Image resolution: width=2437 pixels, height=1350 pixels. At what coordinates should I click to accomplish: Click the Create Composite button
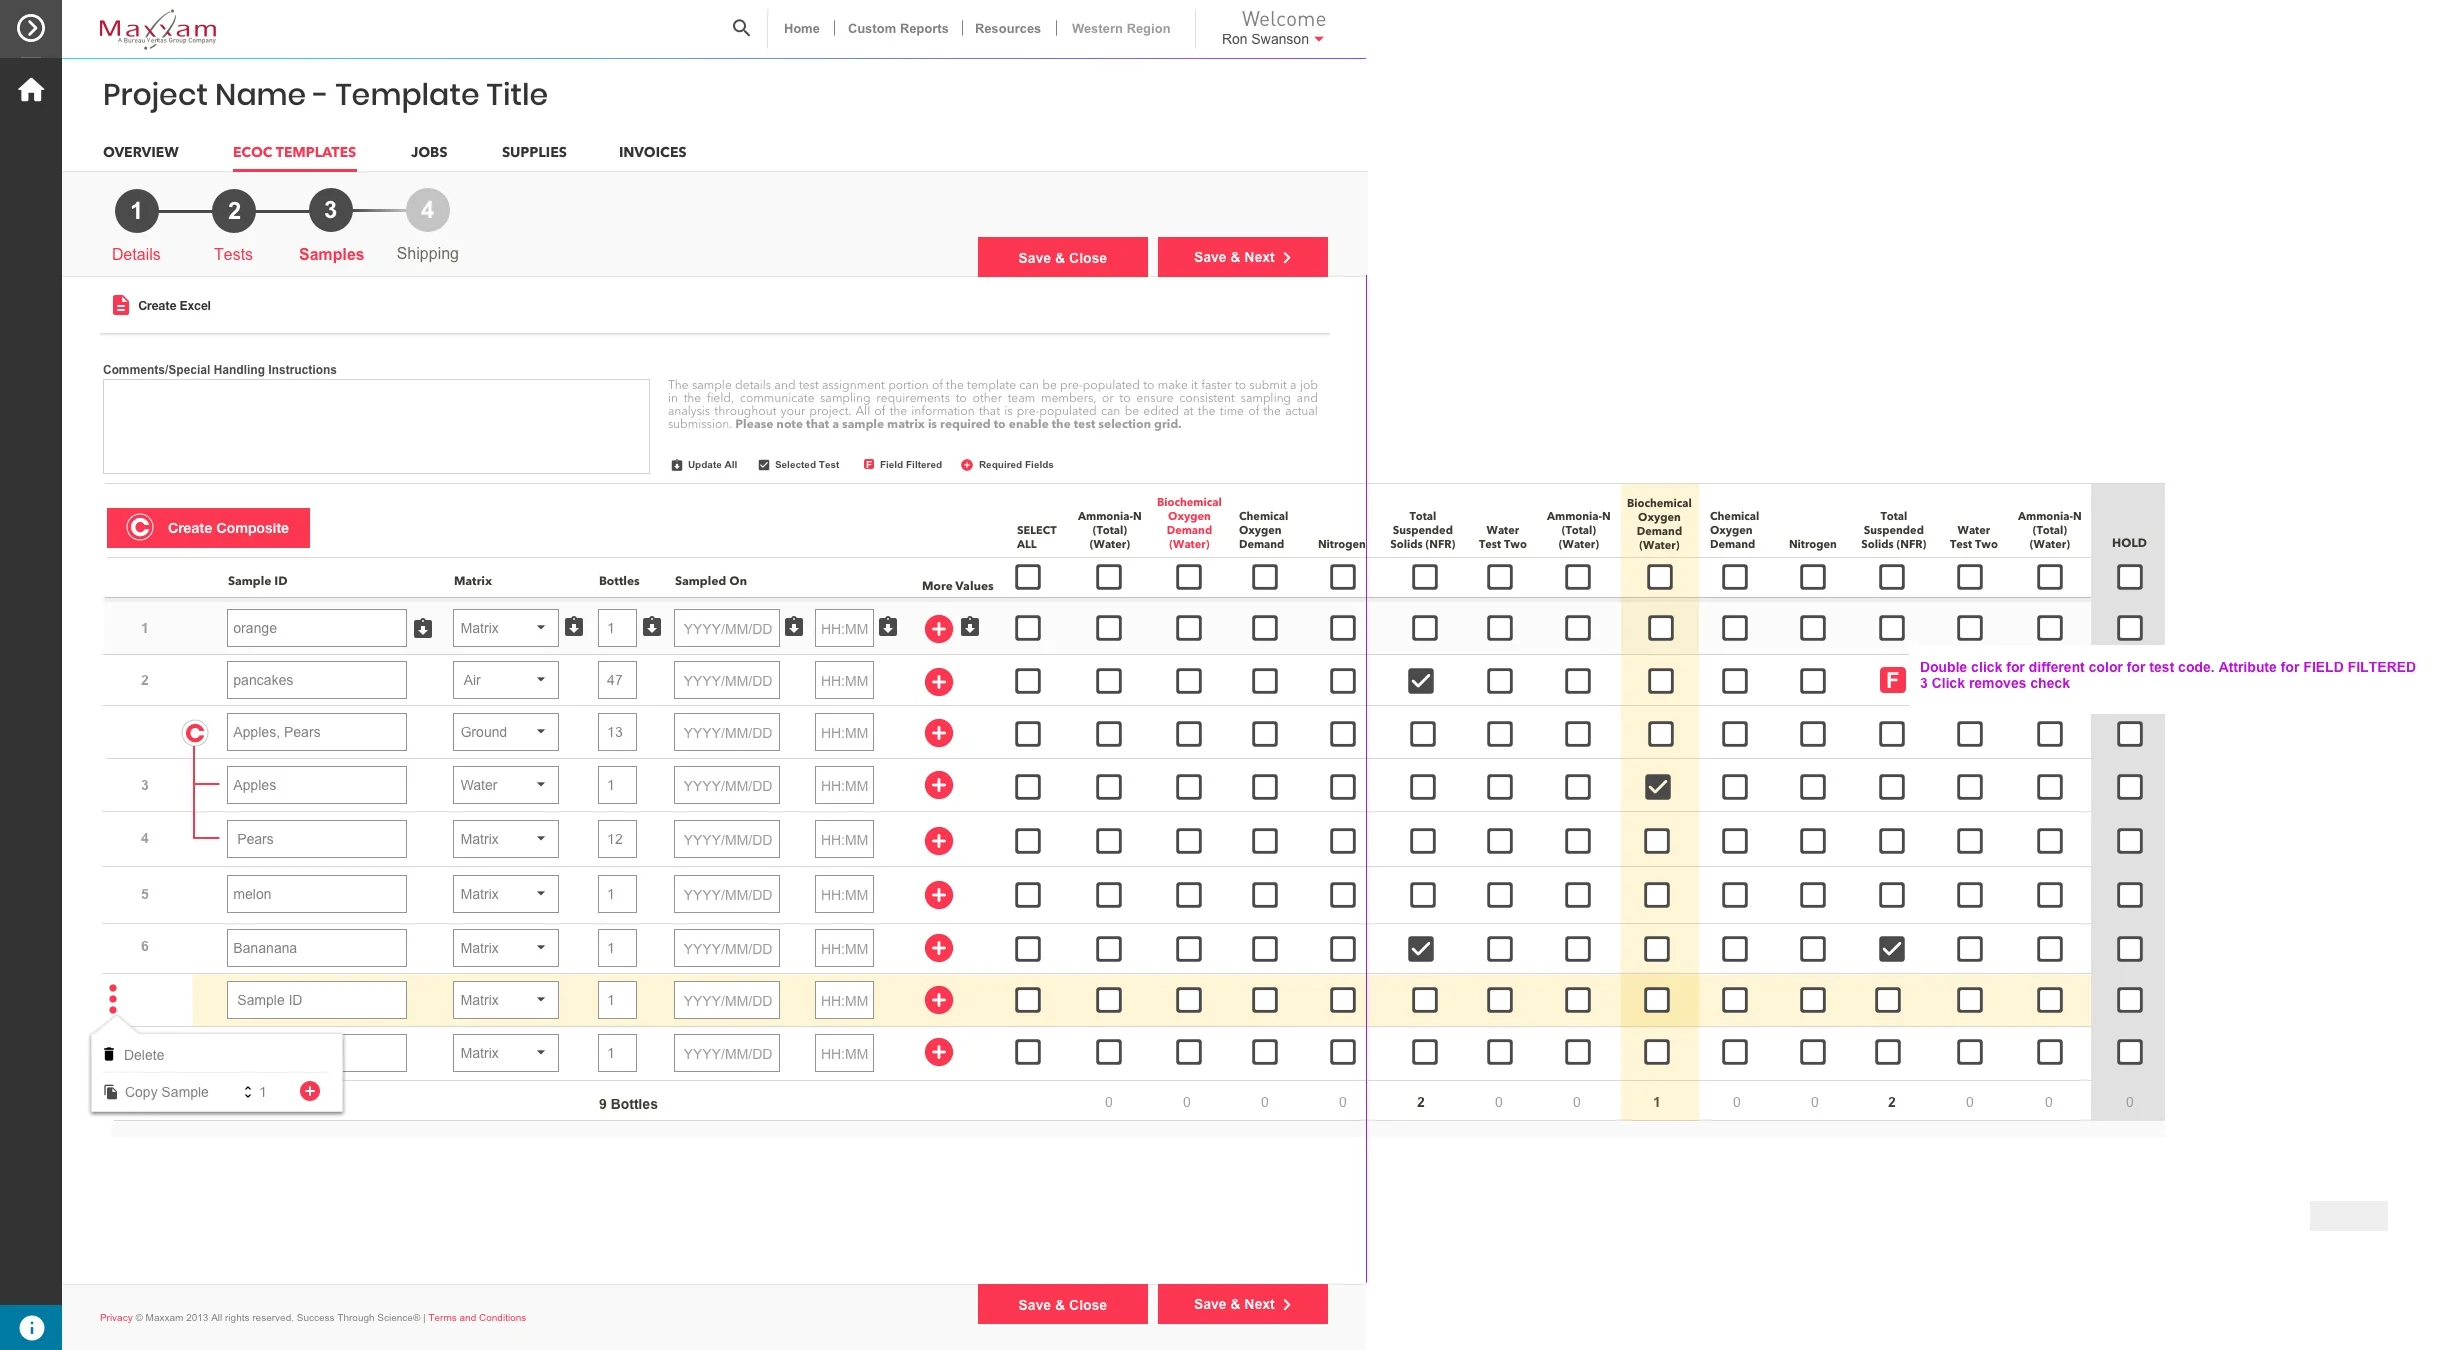point(208,528)
